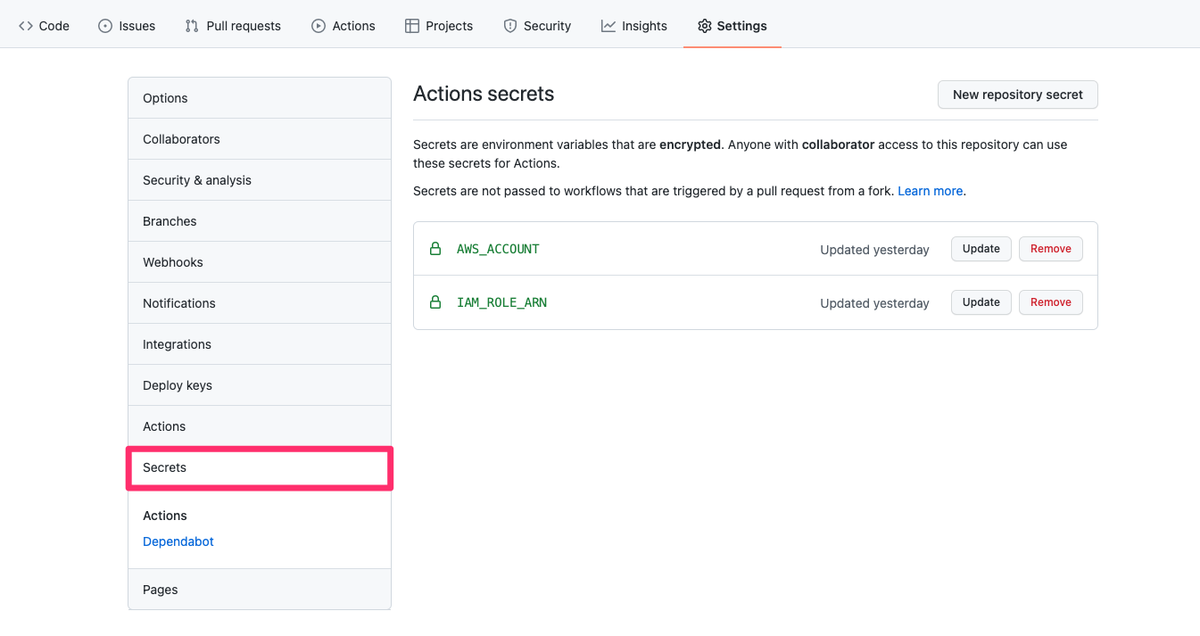Select the circular Issues icon
The width and height of the screenshot is (1200, 636).
tap(106, 25)
